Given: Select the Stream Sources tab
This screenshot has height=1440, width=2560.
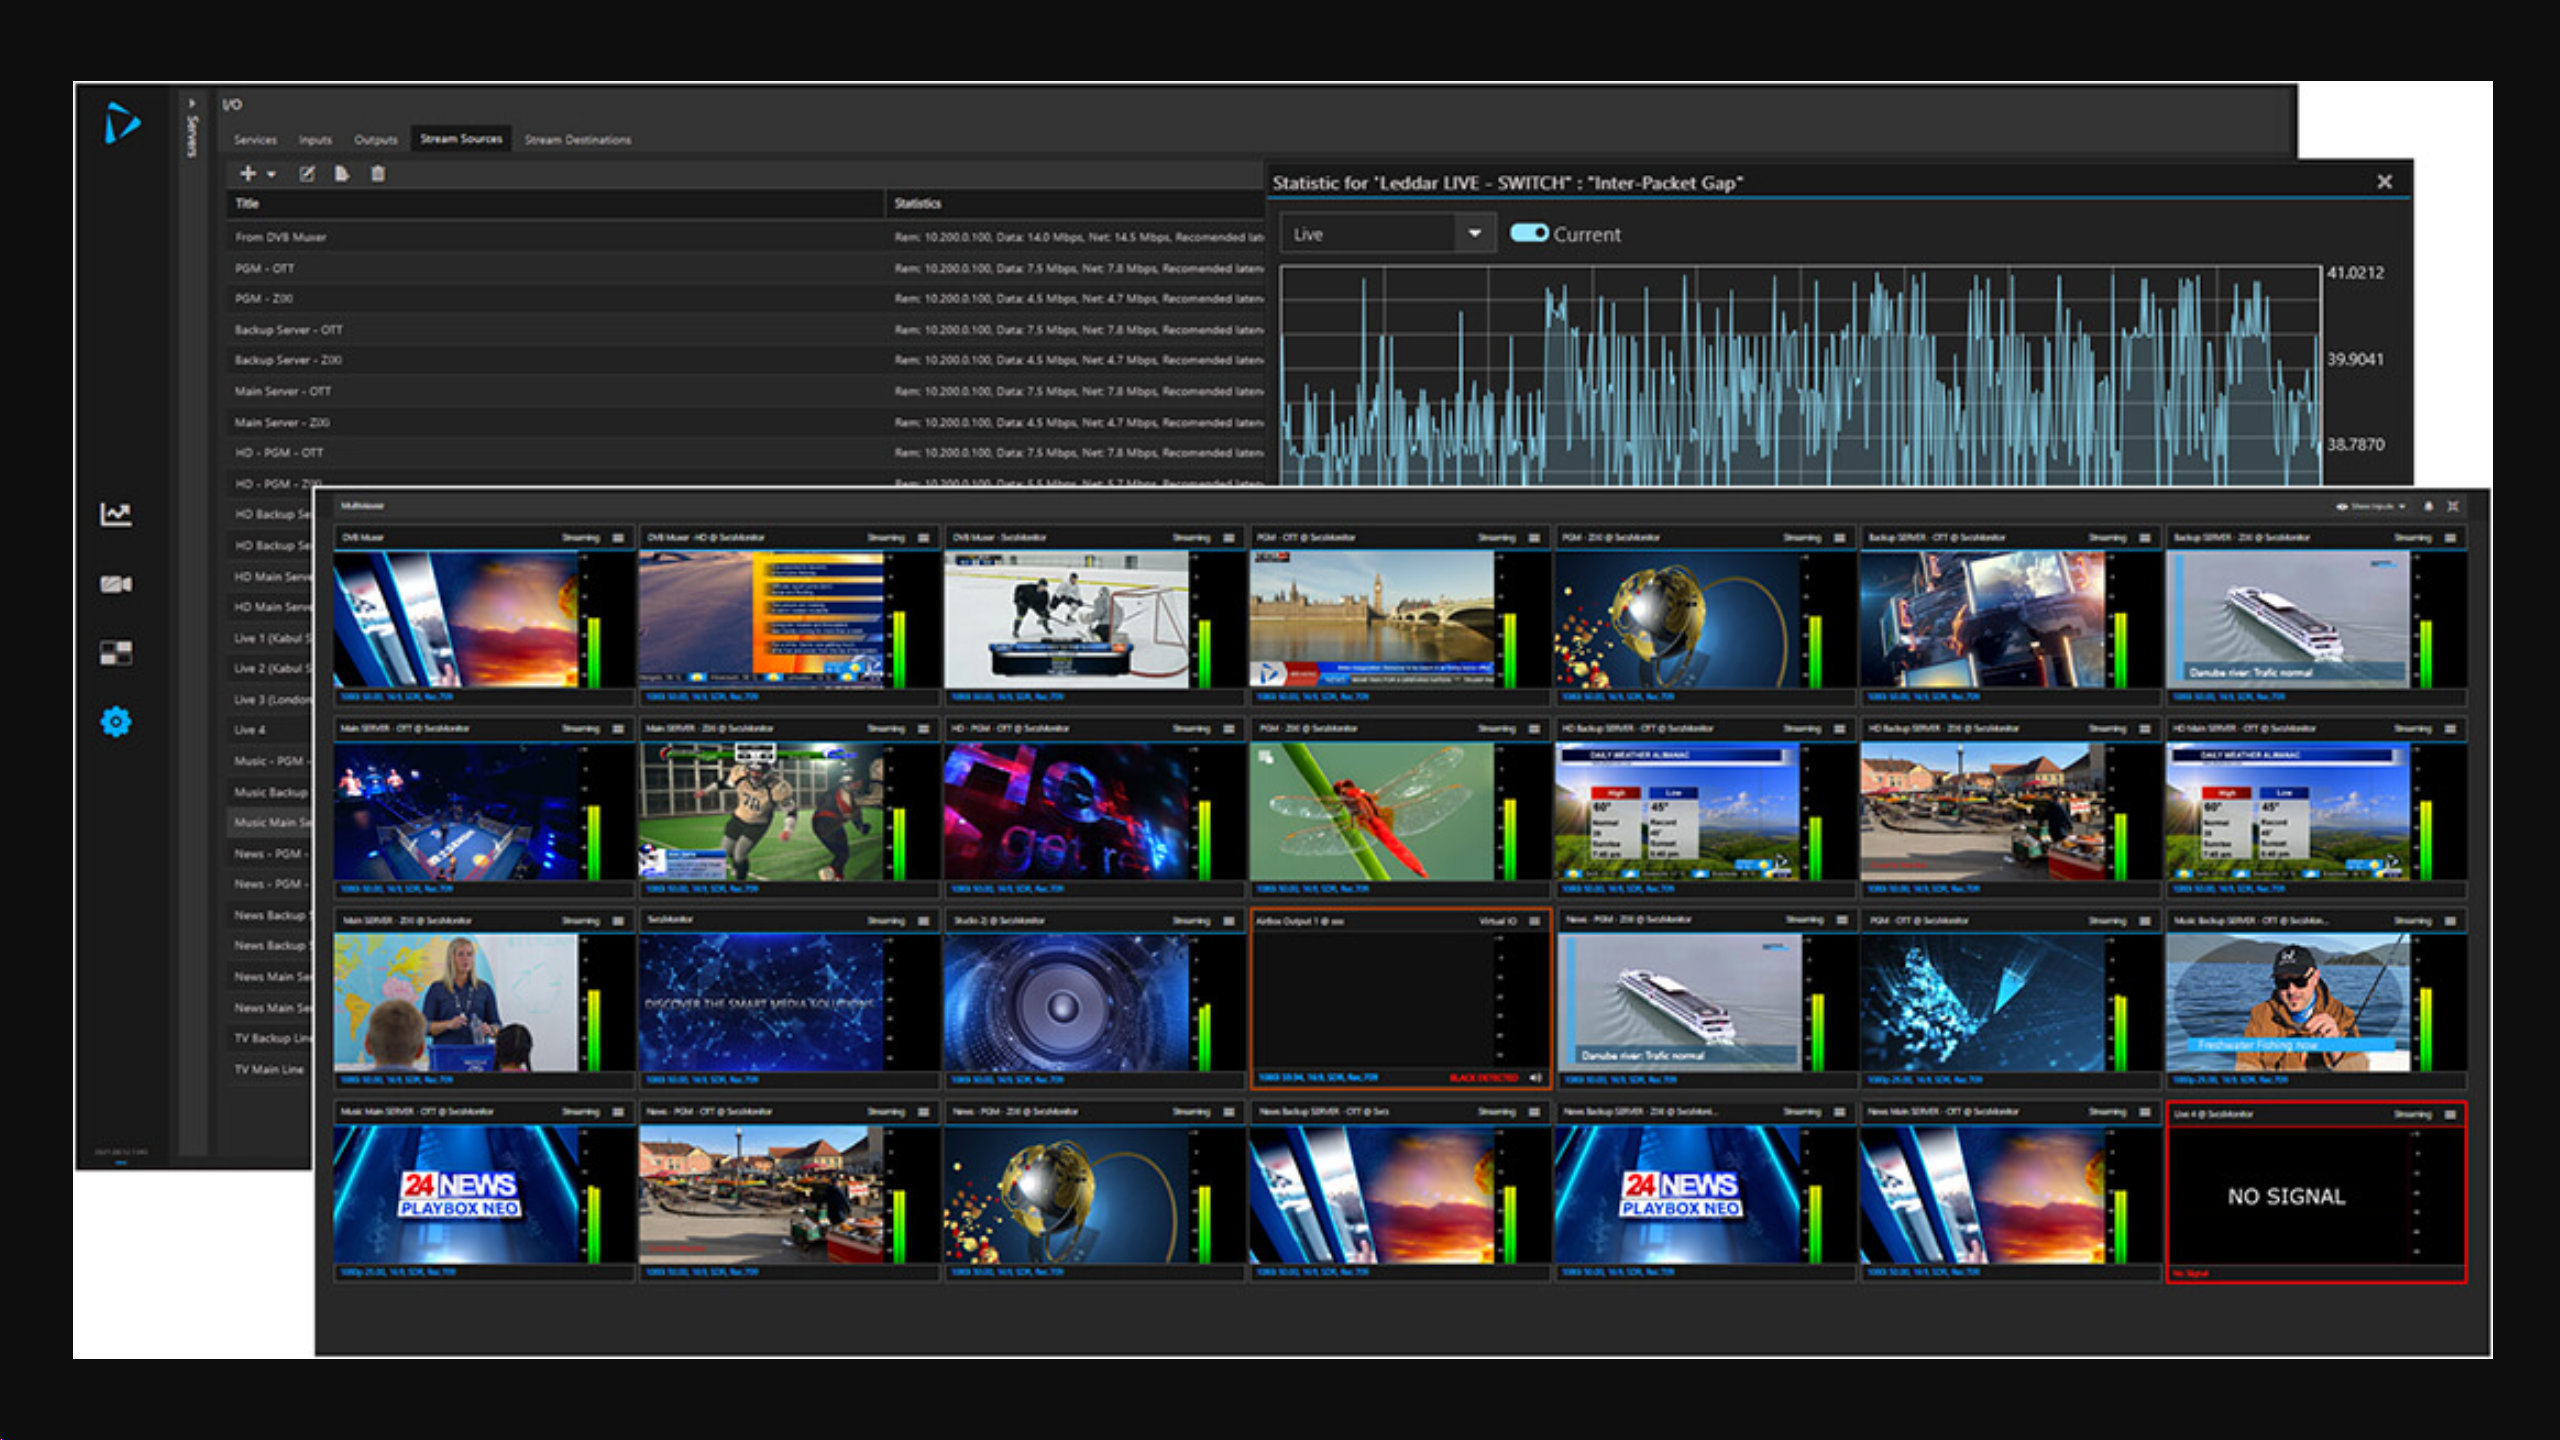Looking at the screenshot, I should click(x=461, y=139).
